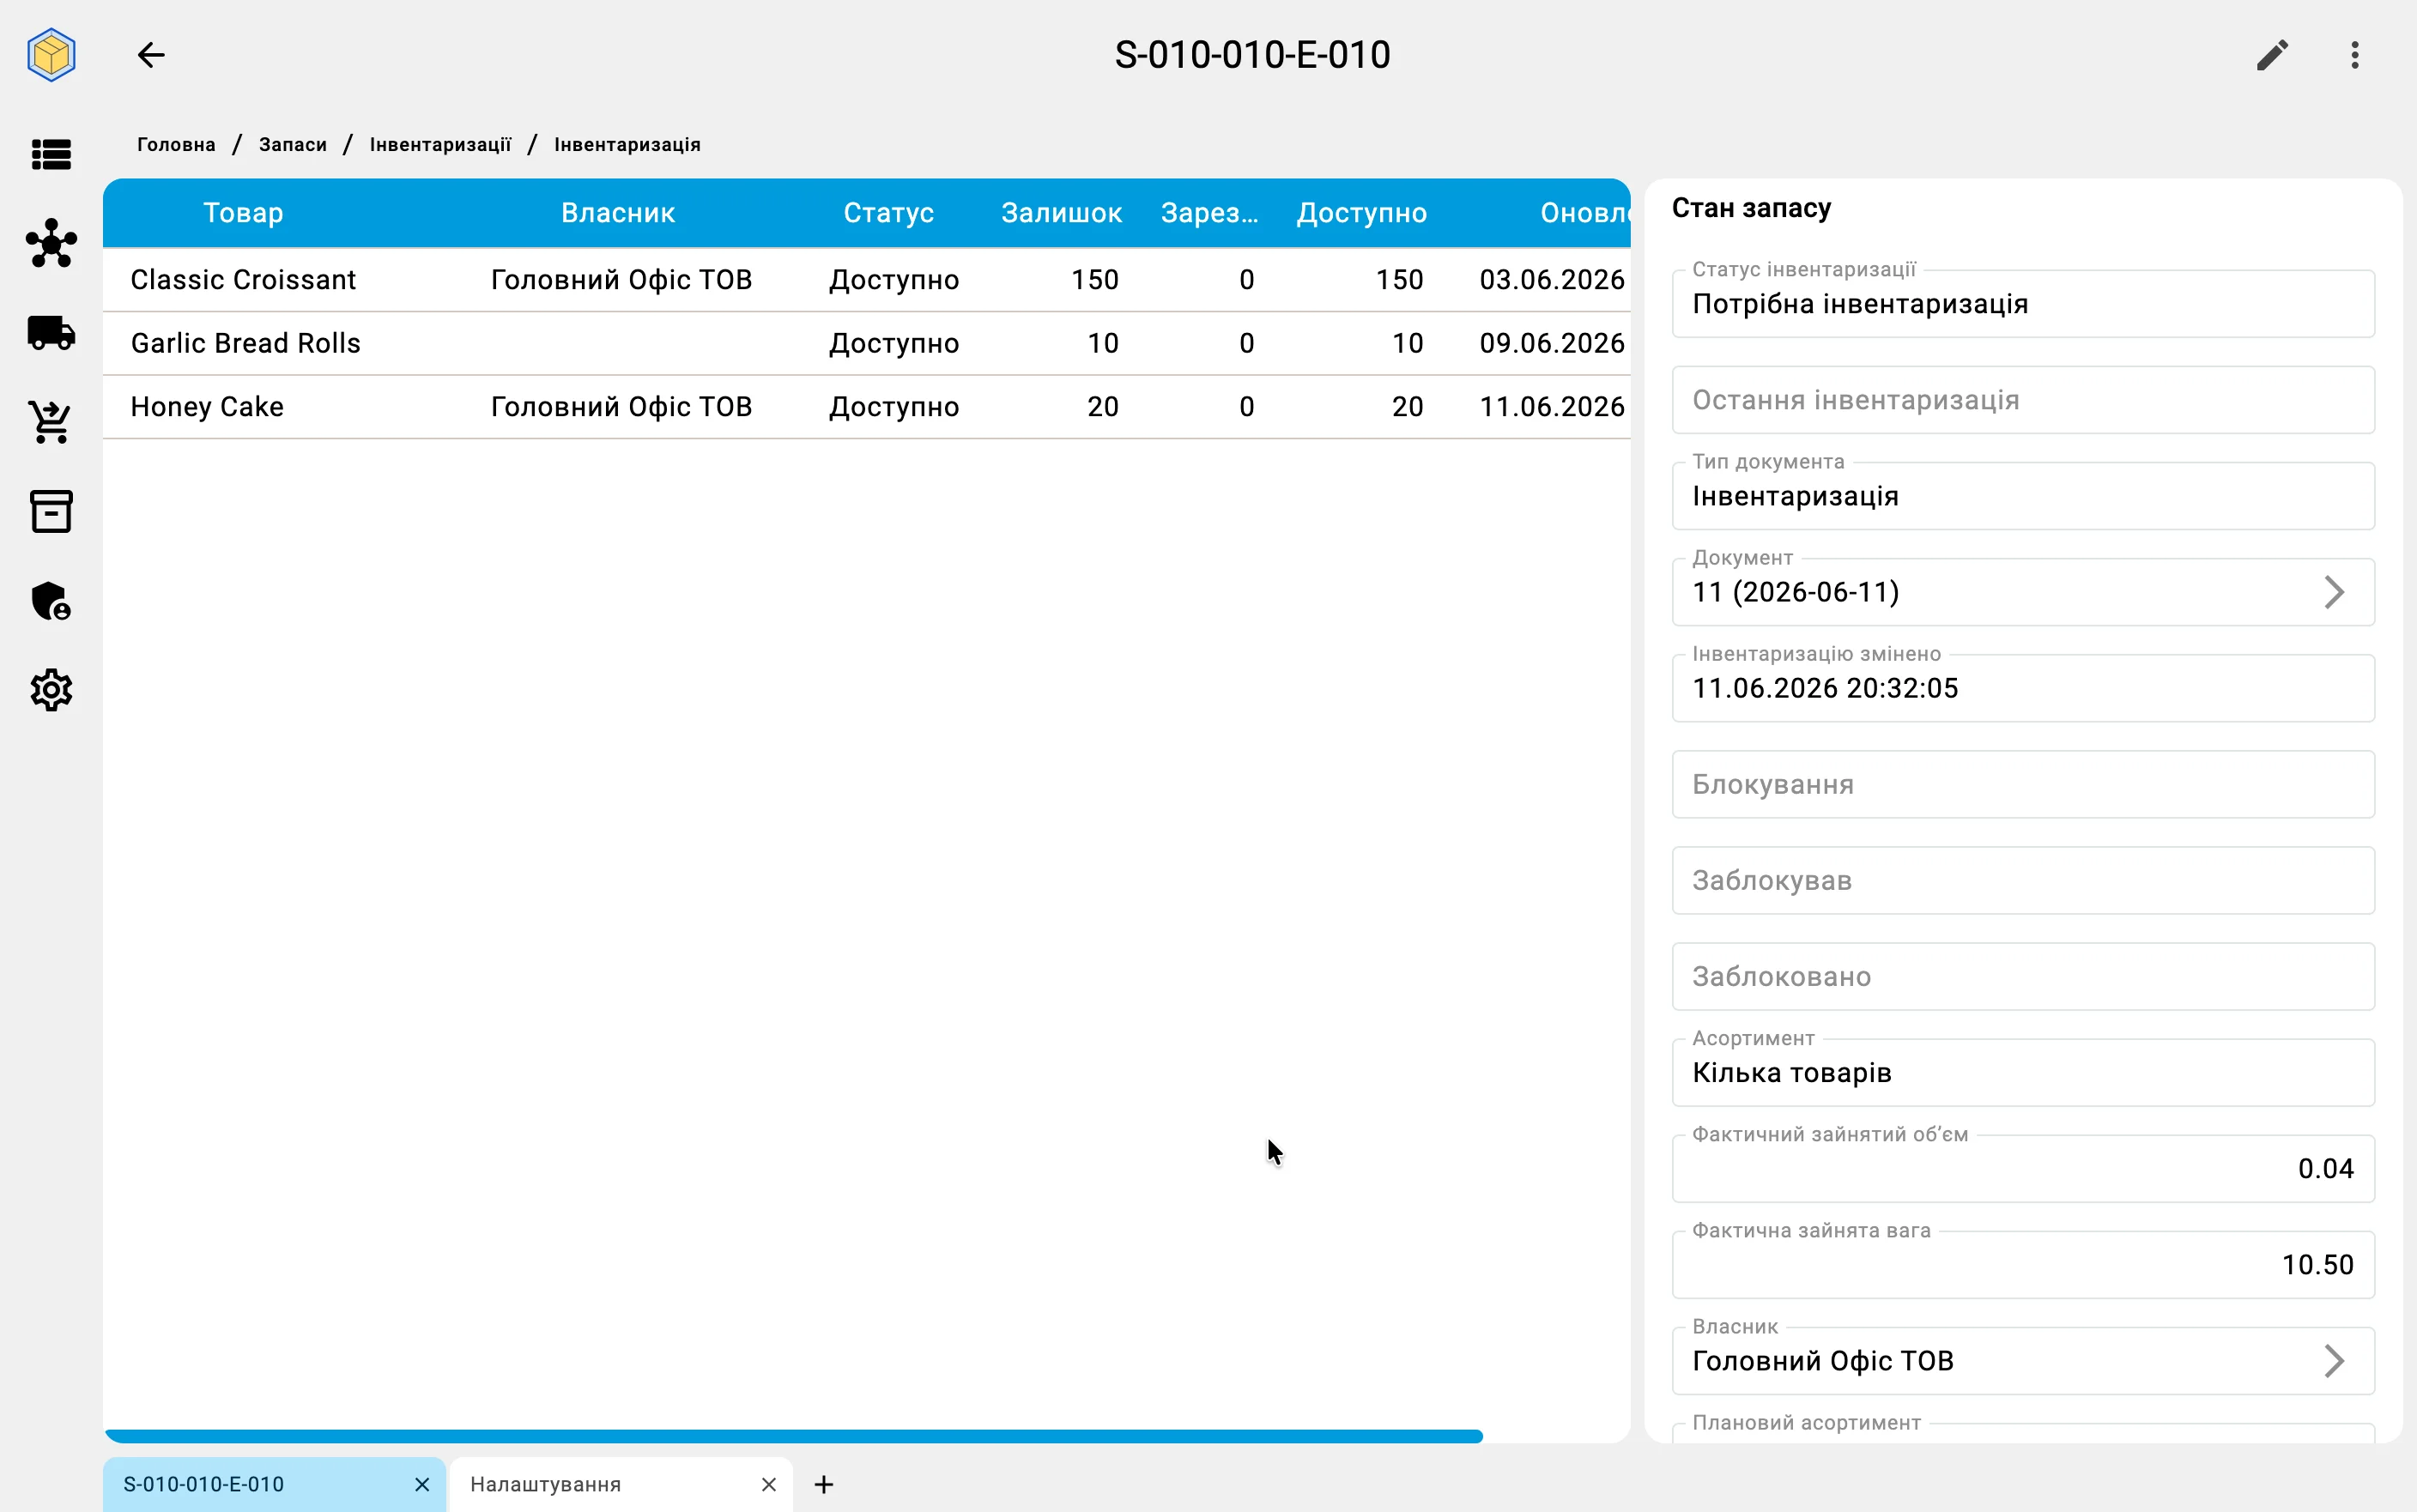The height and width of the screenshot is (1512, 2417).
Task: Click the Остання інвентаризація field
Action: pos(2022,400)
